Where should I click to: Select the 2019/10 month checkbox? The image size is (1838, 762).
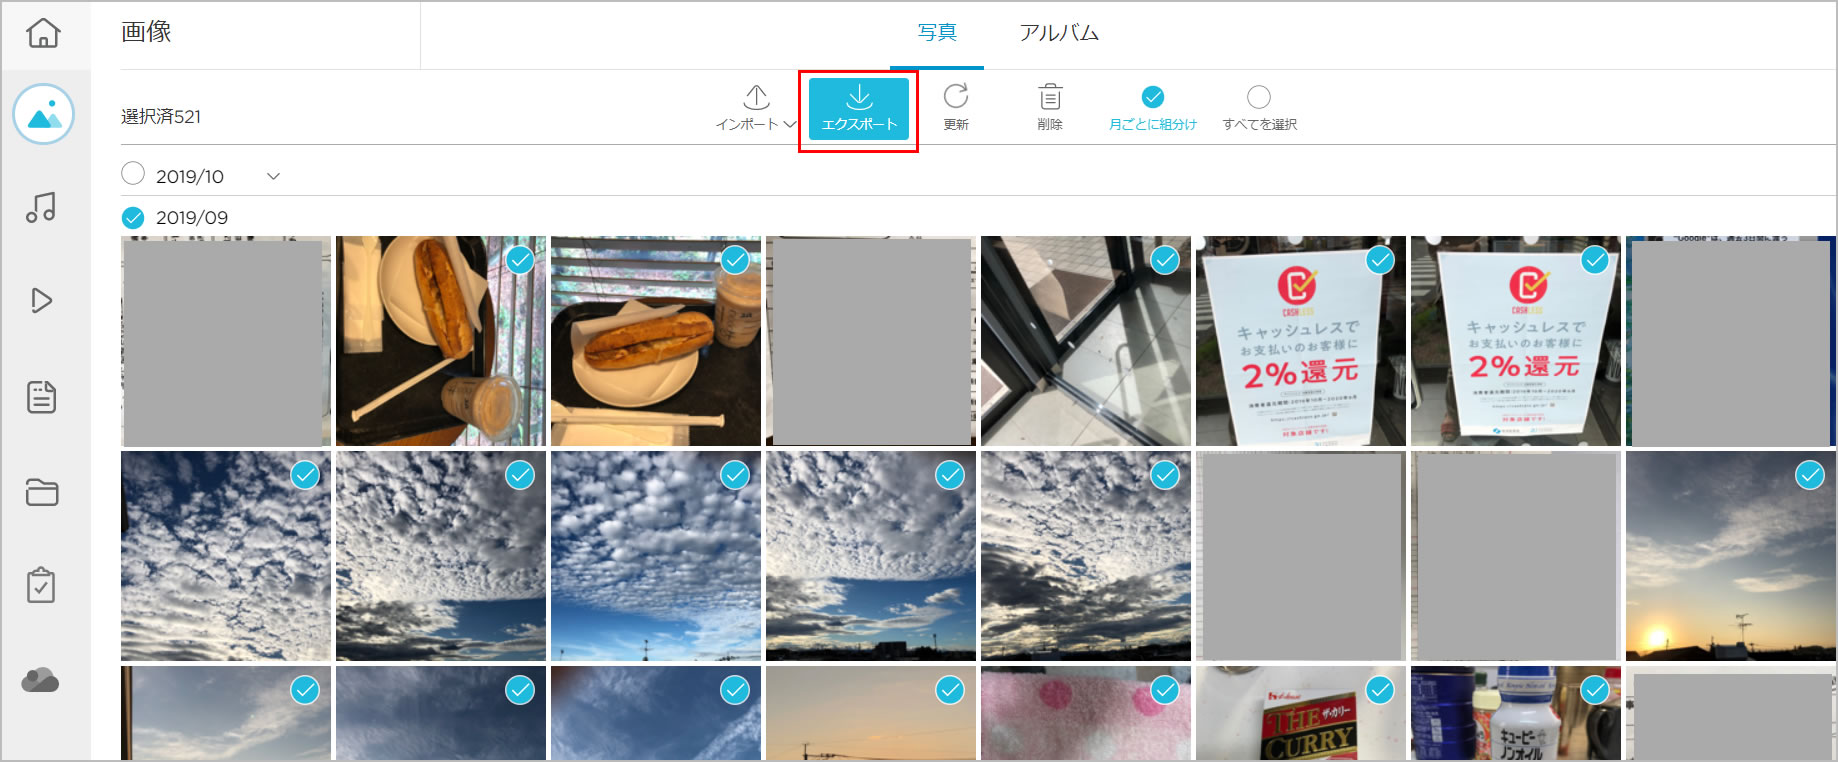pyautogui.click(x=133, y=174)
